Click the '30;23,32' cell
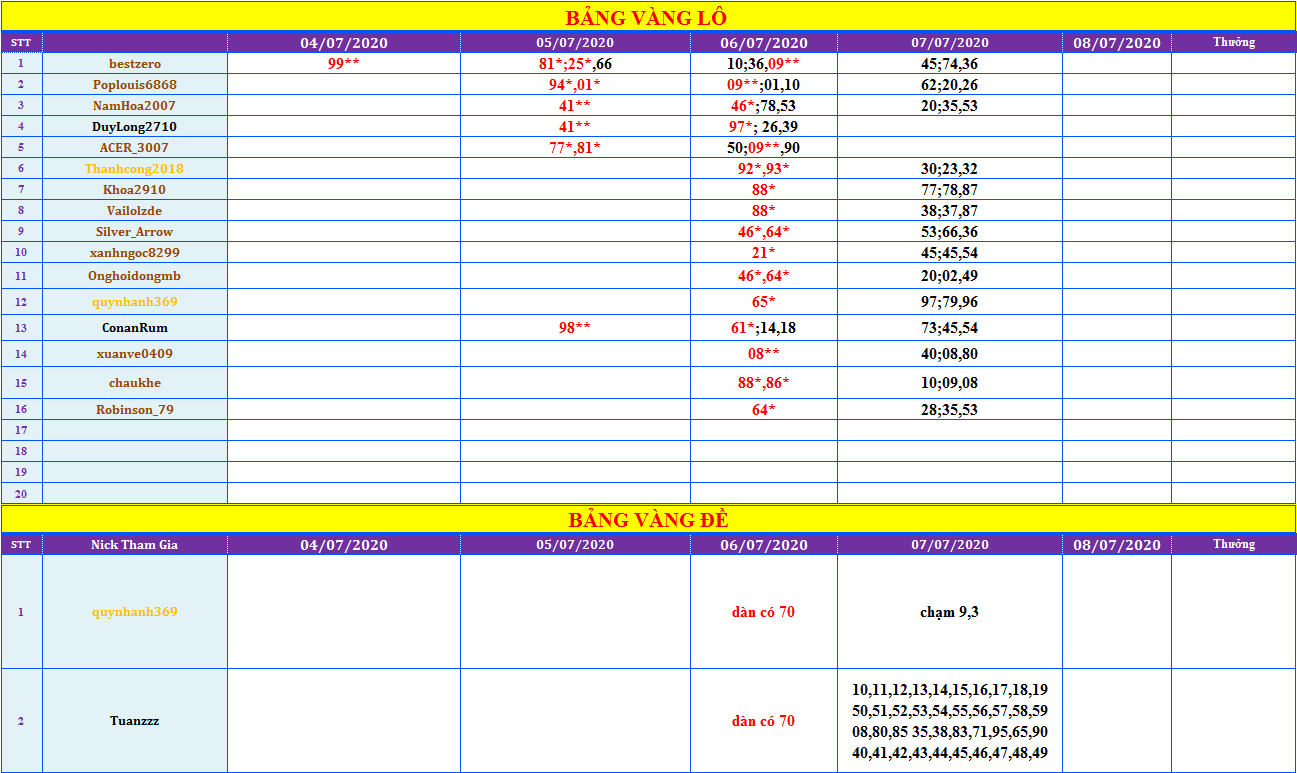1297x773 pixels. [950, 169]
